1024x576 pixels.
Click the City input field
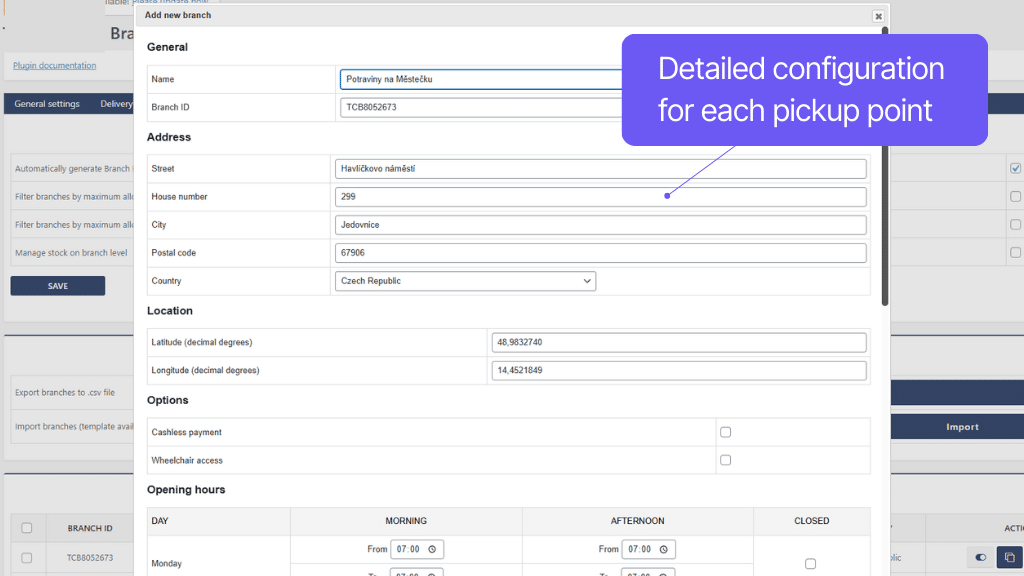tap(600, 225)
